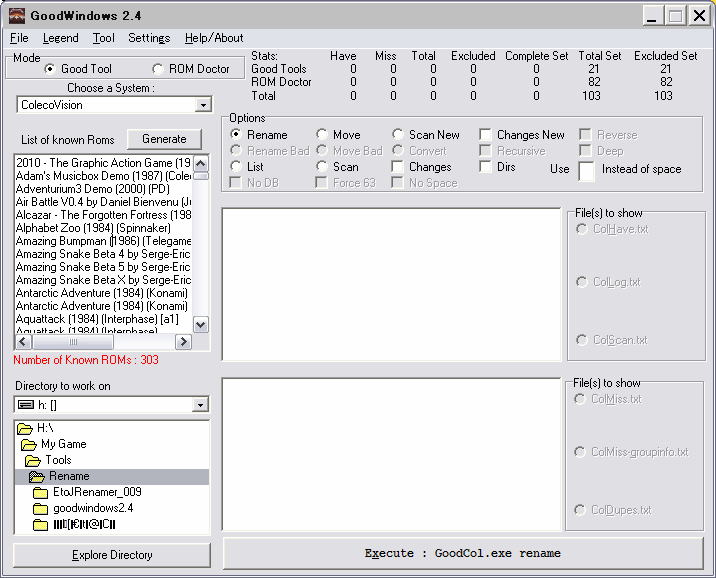The image size is (716, 578).
Task: Open the h: drive selection dropdown
Action: 200,405
